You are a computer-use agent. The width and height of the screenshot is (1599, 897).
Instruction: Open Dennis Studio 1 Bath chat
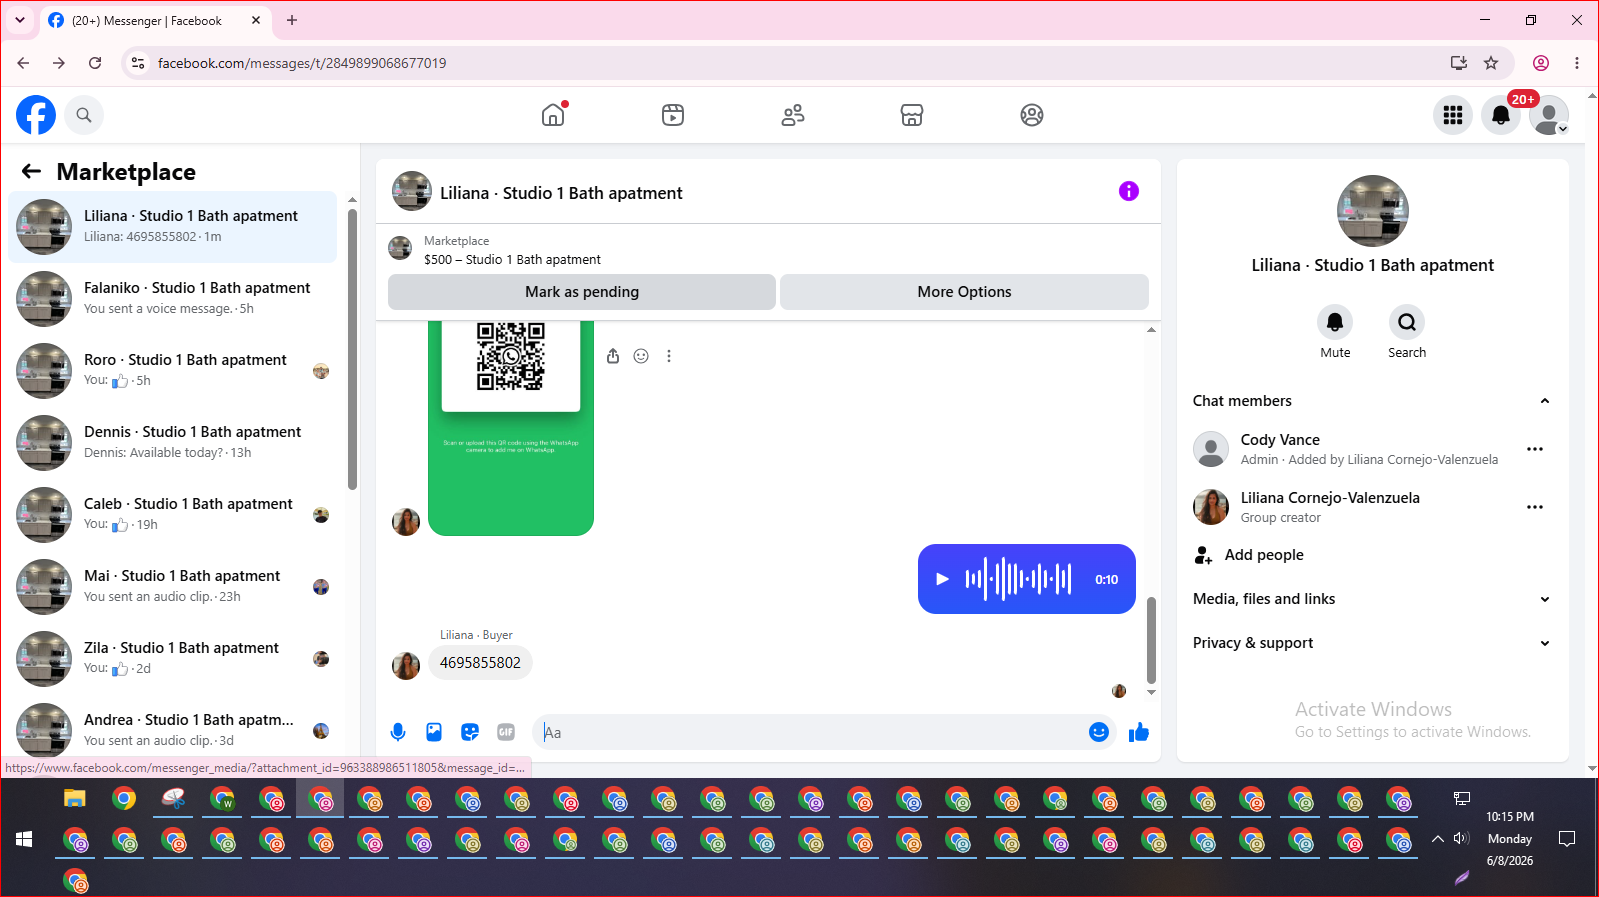point(173,443)
